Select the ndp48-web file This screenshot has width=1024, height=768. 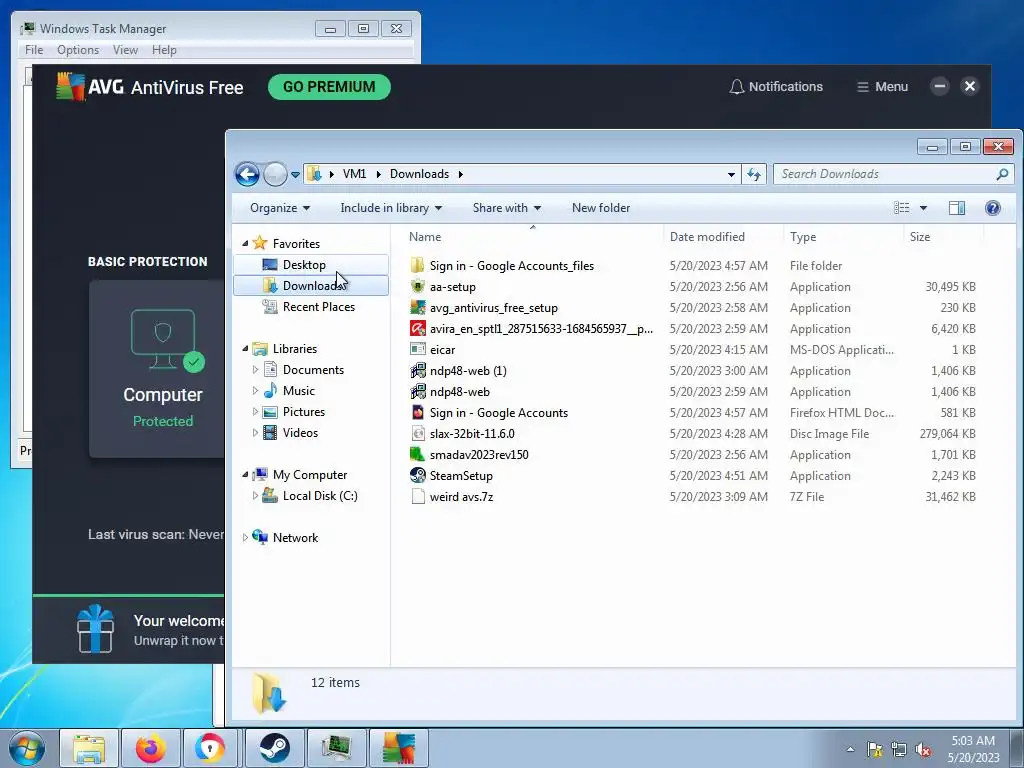coord(460,392)
